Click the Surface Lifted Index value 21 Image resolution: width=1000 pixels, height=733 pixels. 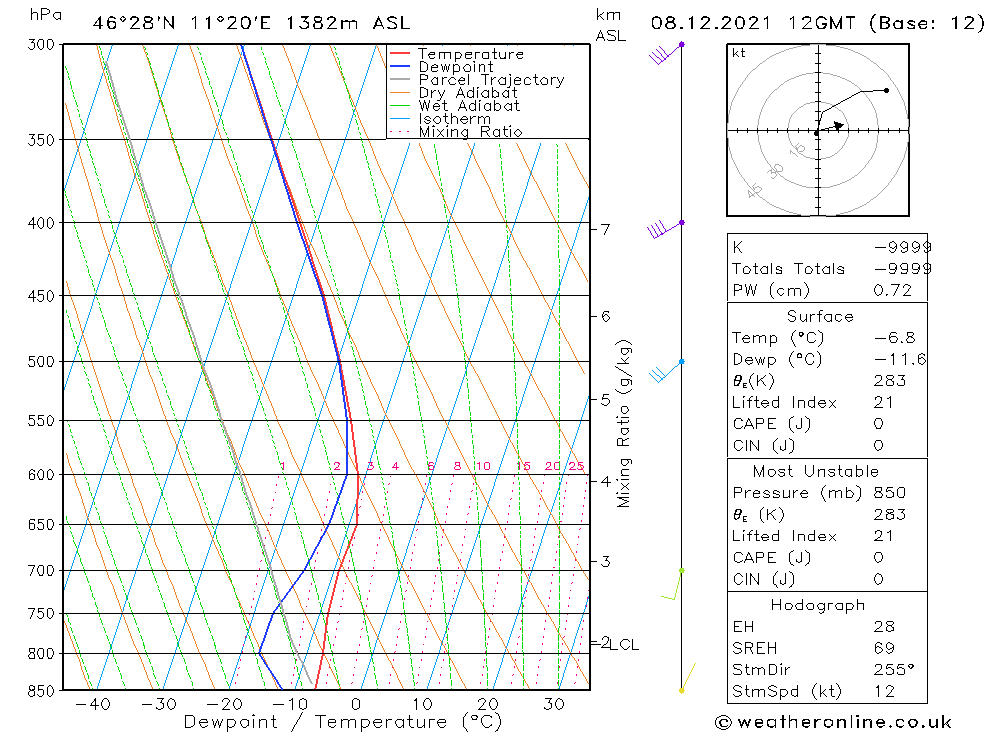pos(883,403)
